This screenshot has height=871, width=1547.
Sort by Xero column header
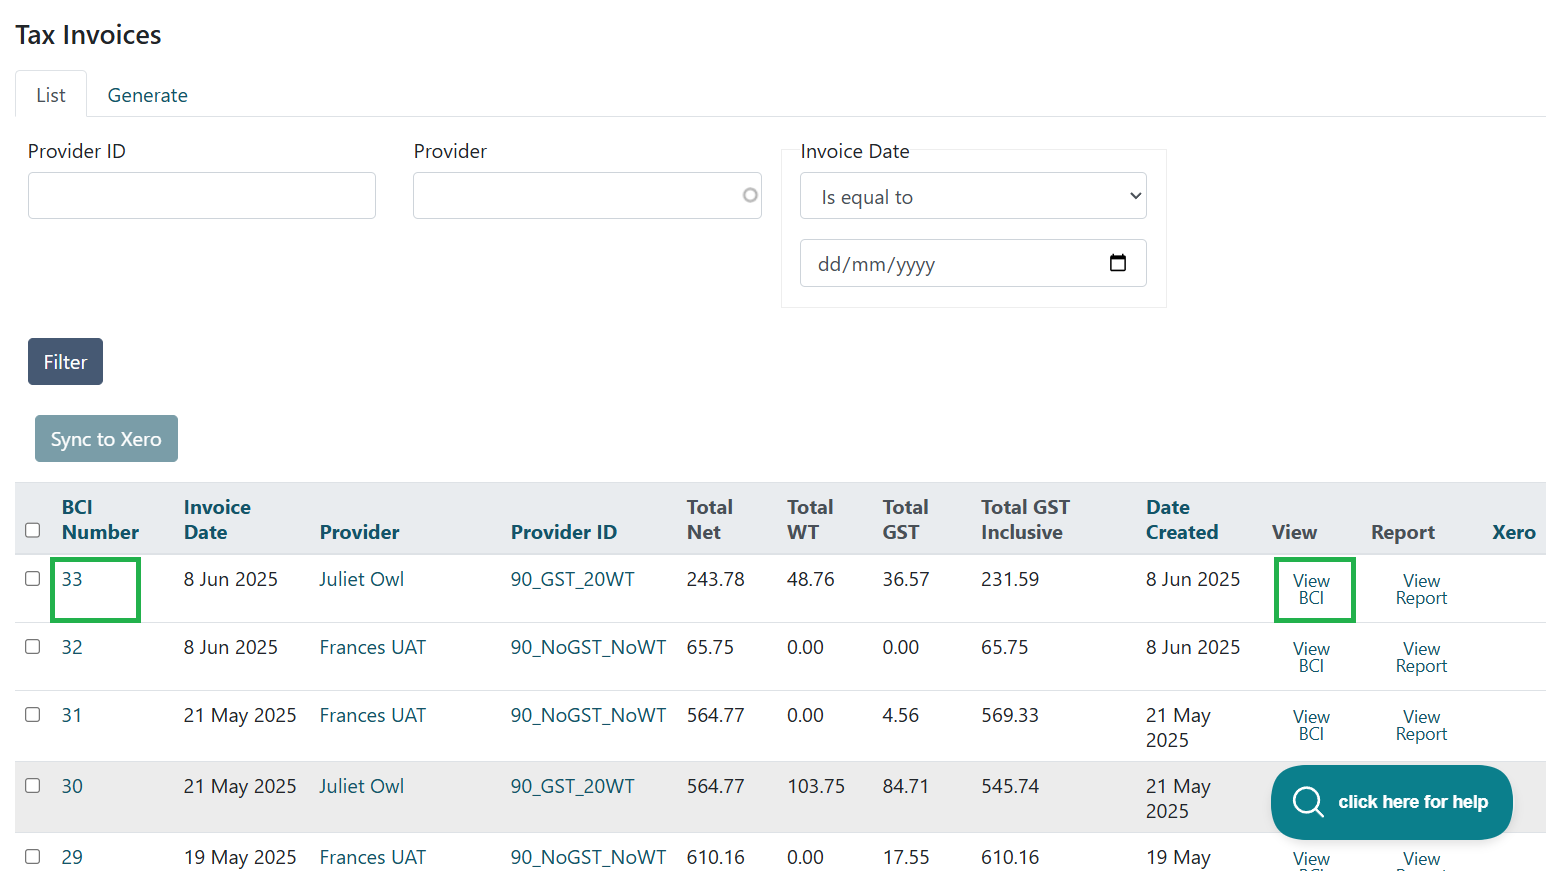pos(1513,532)
